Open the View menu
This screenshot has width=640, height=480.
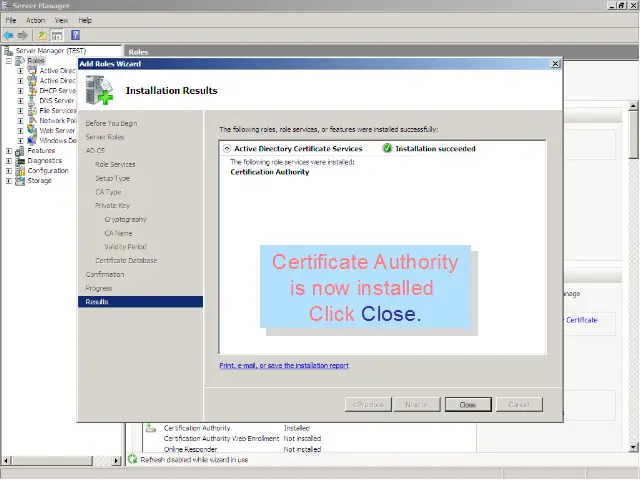pos(61,20)
